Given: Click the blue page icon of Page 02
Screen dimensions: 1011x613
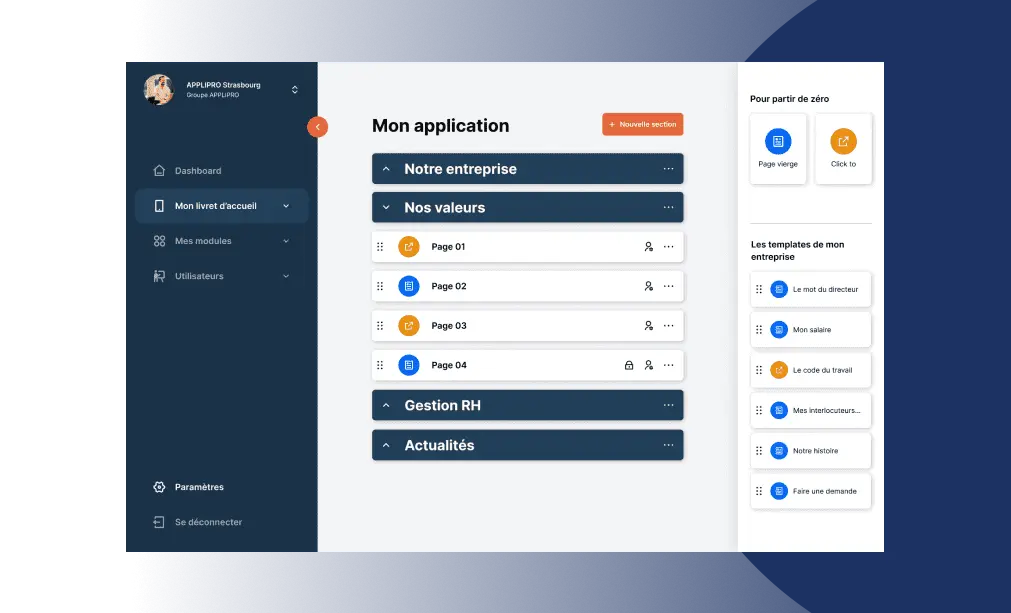Looking at the screenshot, I should 409,286.
